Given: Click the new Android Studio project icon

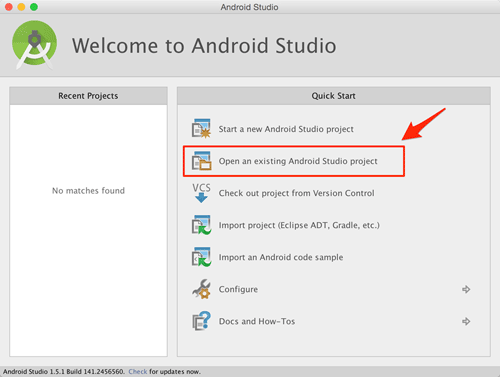Looking at the screenshot, I should click(x=201, y=128).
